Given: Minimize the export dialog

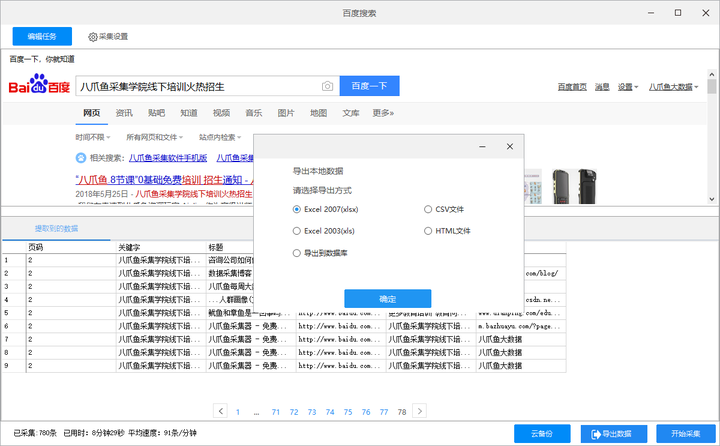Looking at the screenshot, I should pos(482,147).
